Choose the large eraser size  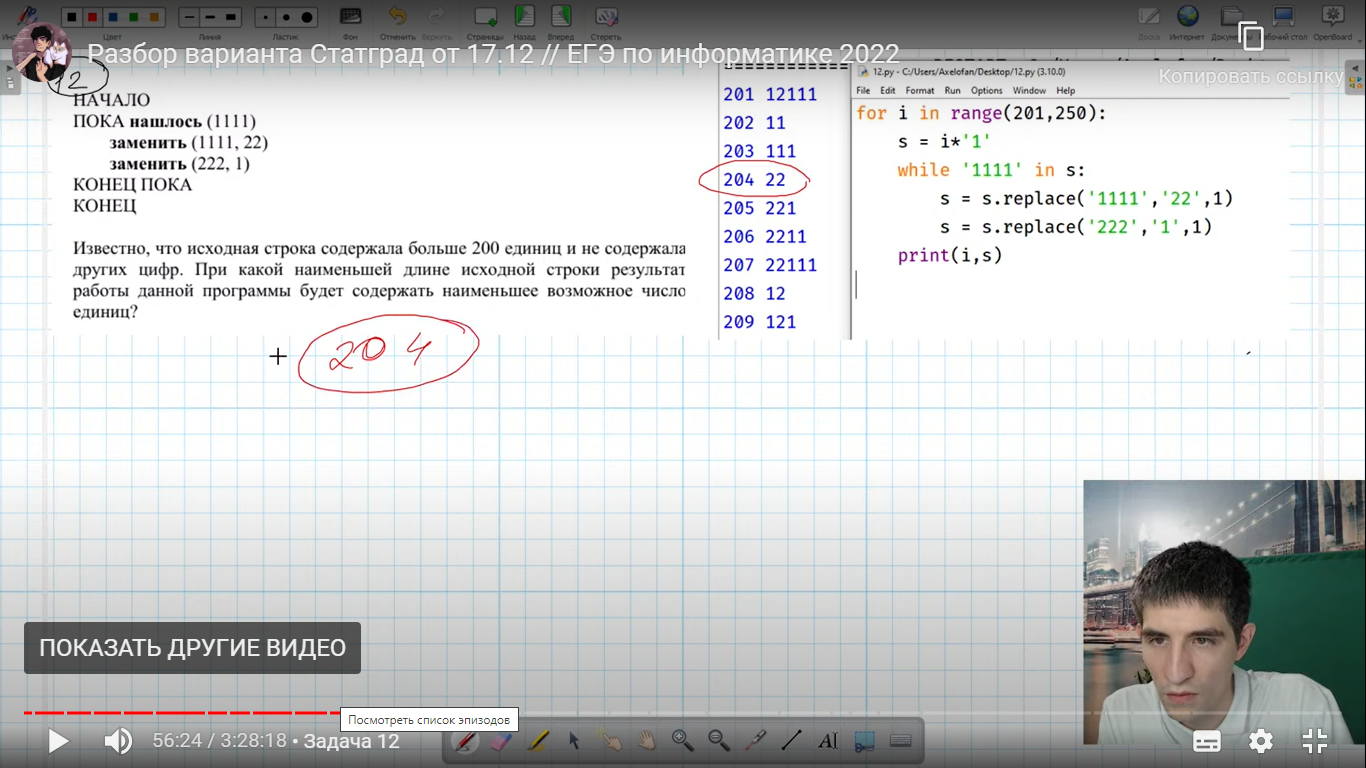pyautogui.click(x=308, y=17)
